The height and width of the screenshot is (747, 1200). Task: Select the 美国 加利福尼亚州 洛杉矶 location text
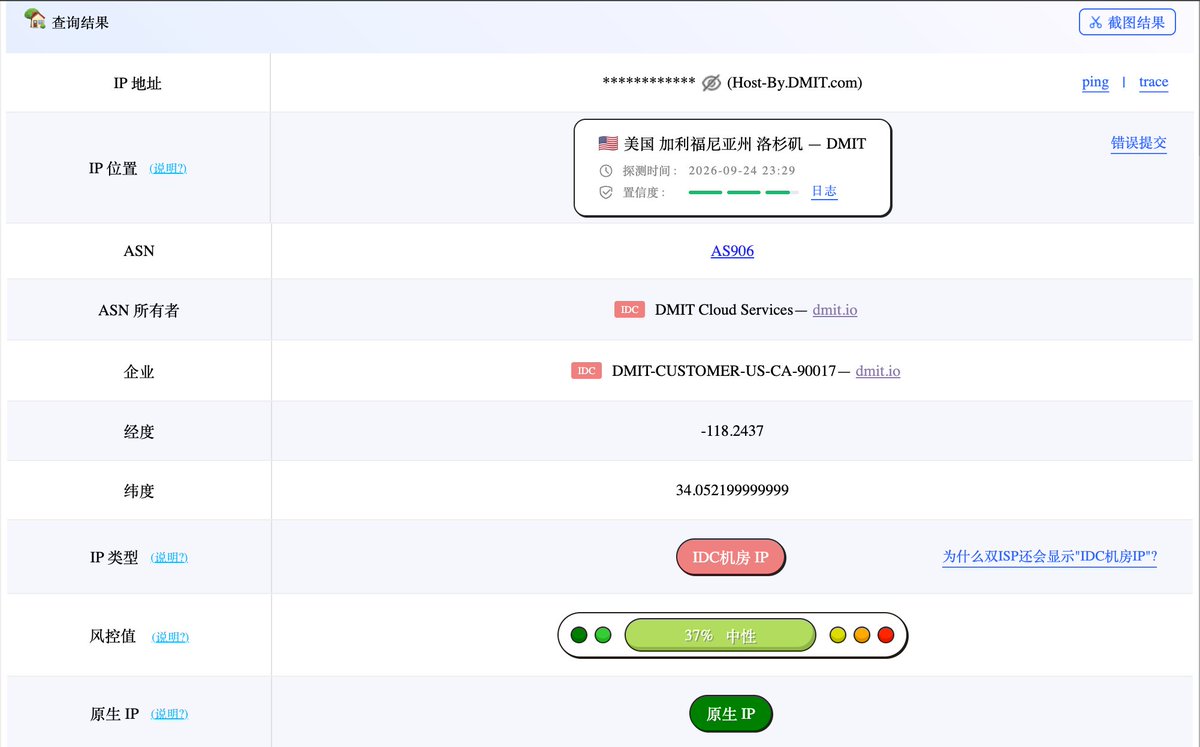tap(713, 143)
